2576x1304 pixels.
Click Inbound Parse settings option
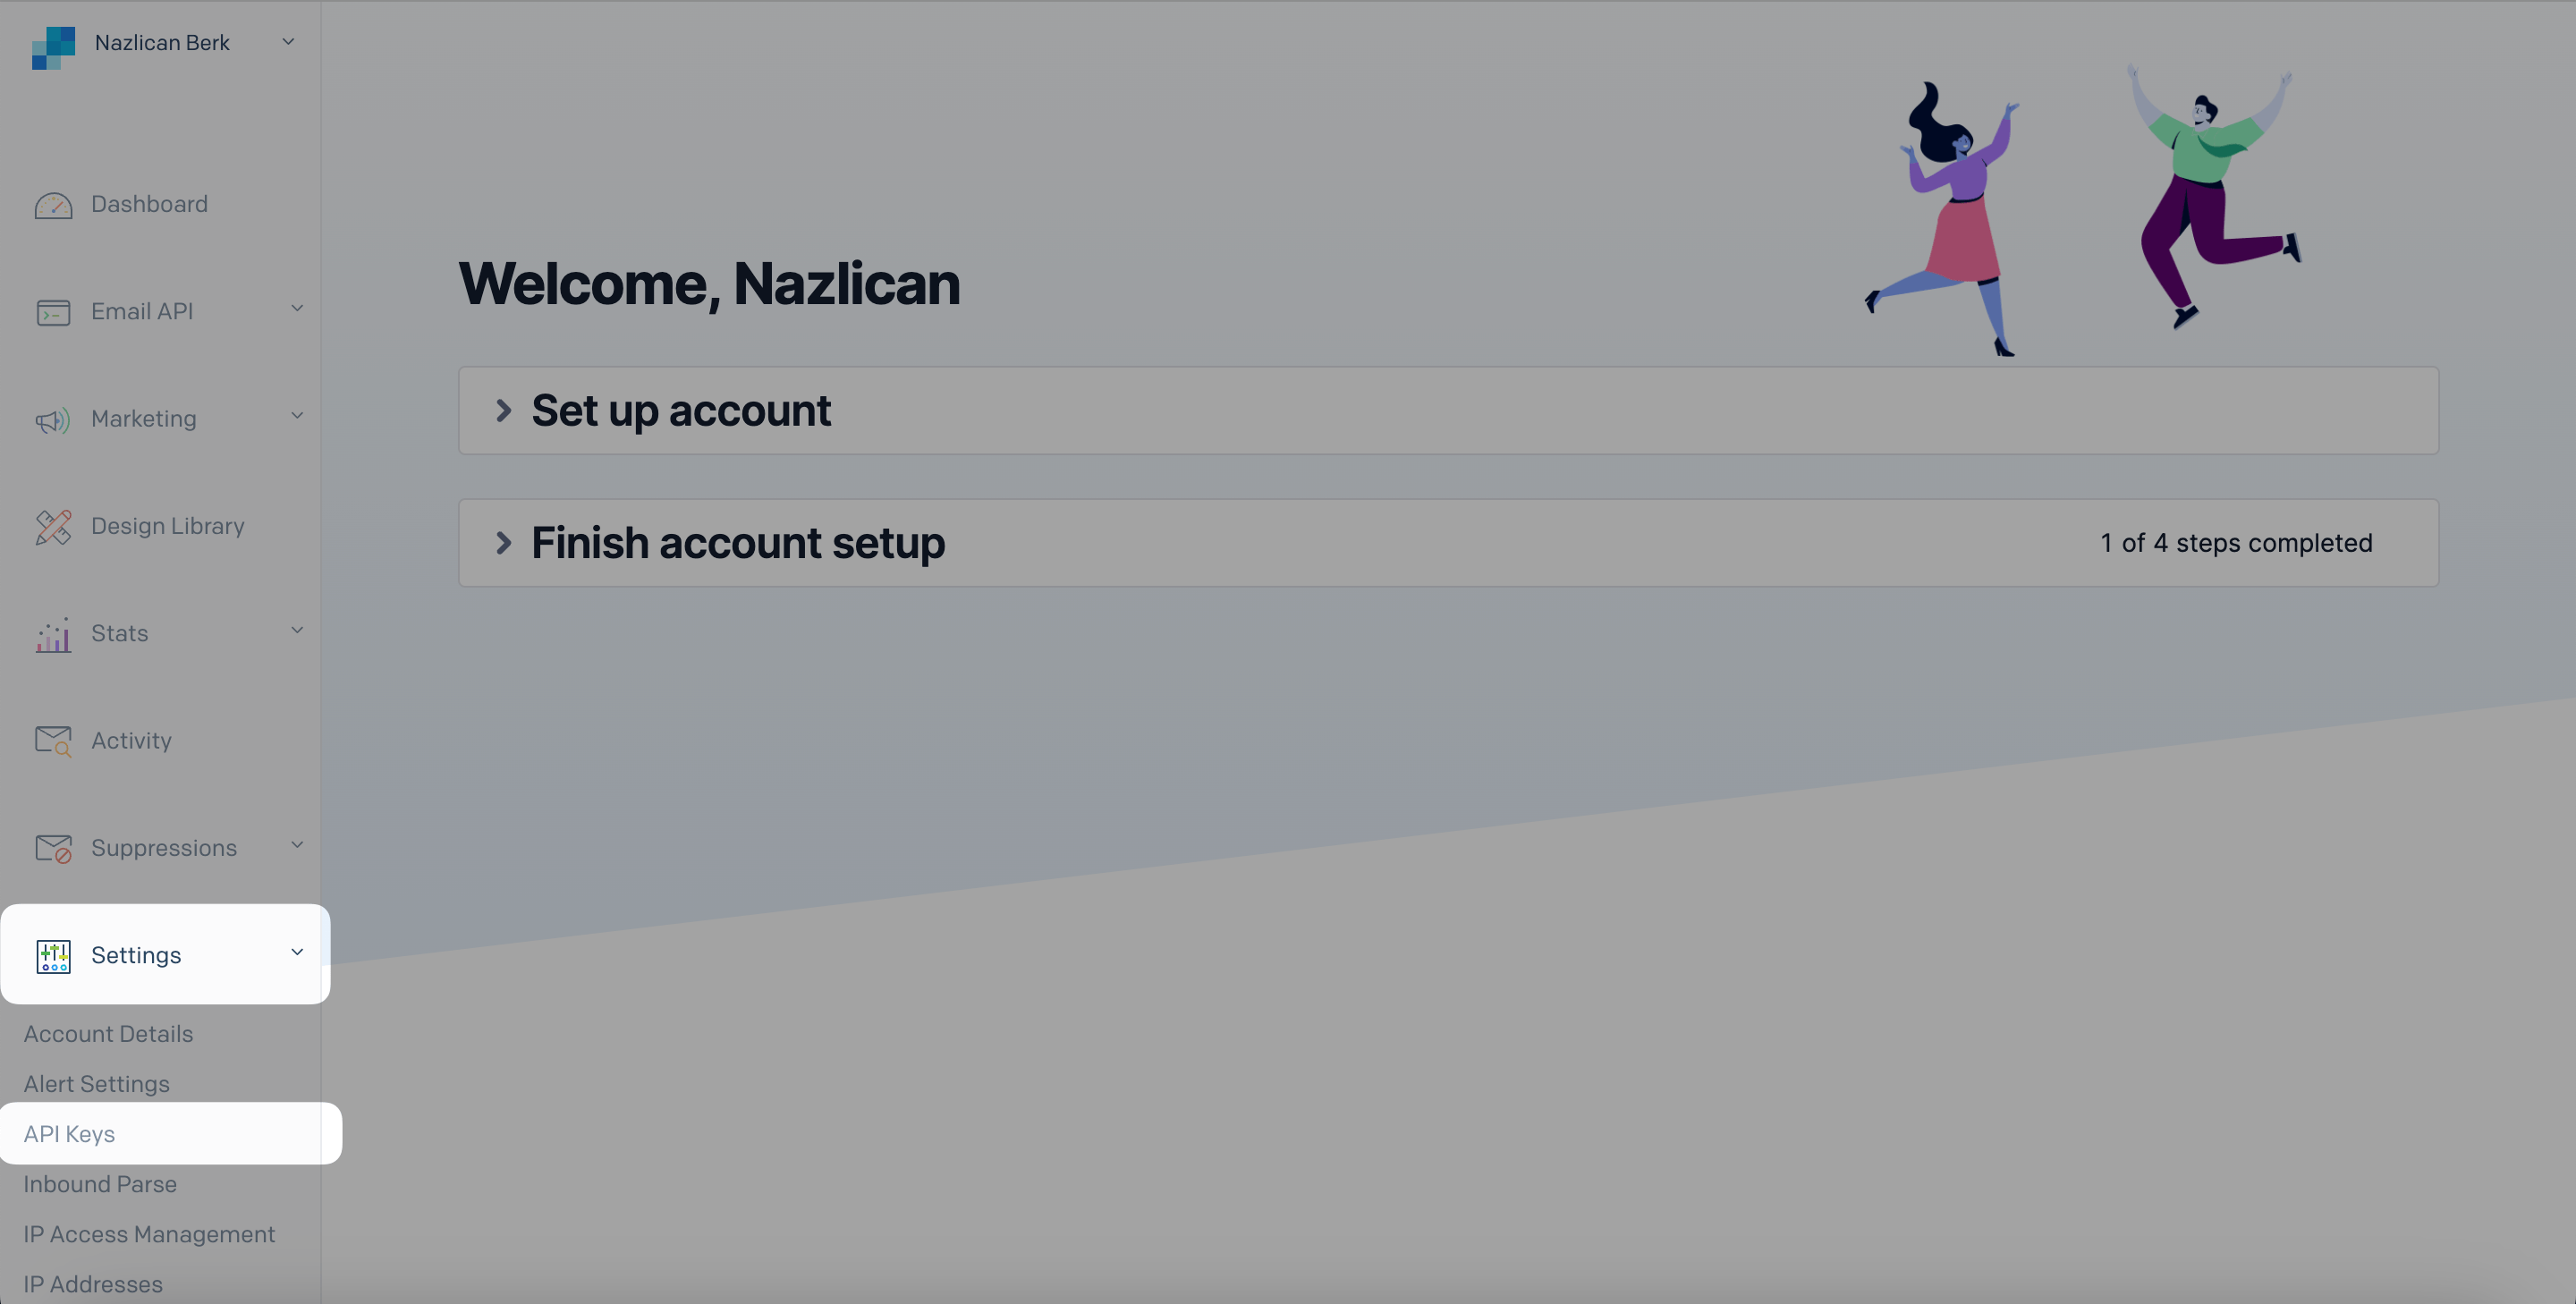click(100, 1182)
